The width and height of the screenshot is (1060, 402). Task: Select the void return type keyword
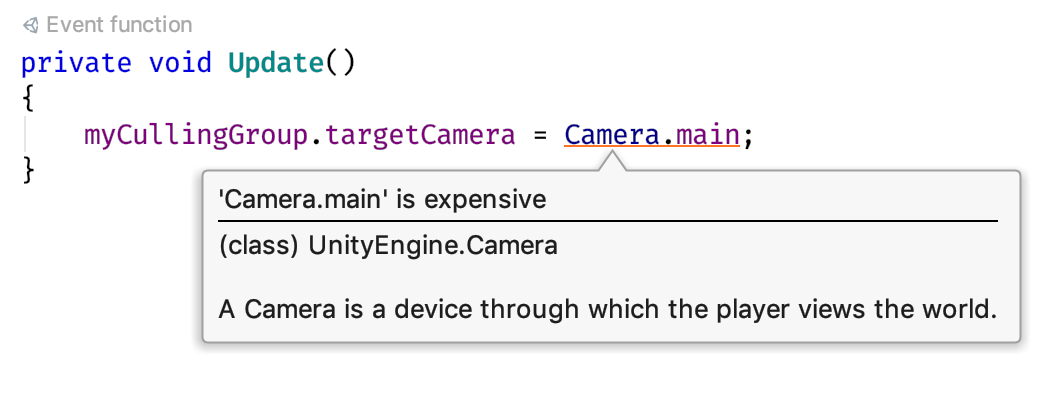pyautogui.click(x=180, y=63)
